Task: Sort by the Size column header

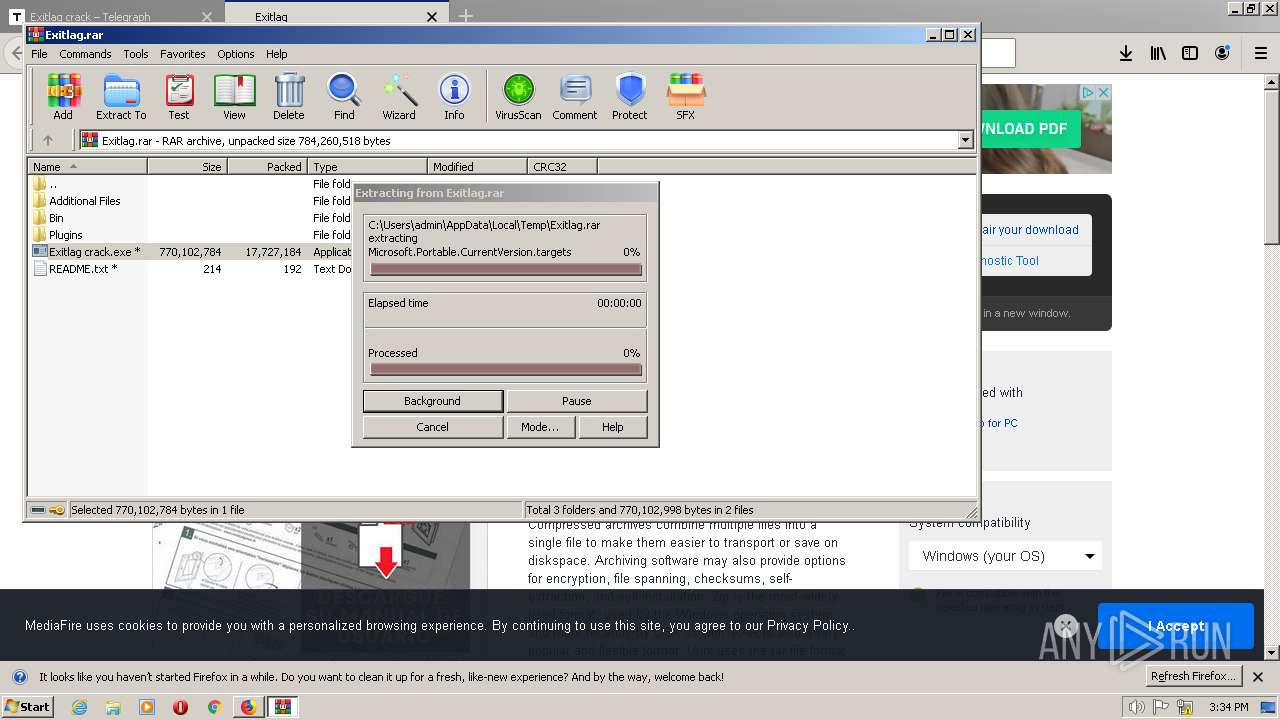Action: click(188, 167)
